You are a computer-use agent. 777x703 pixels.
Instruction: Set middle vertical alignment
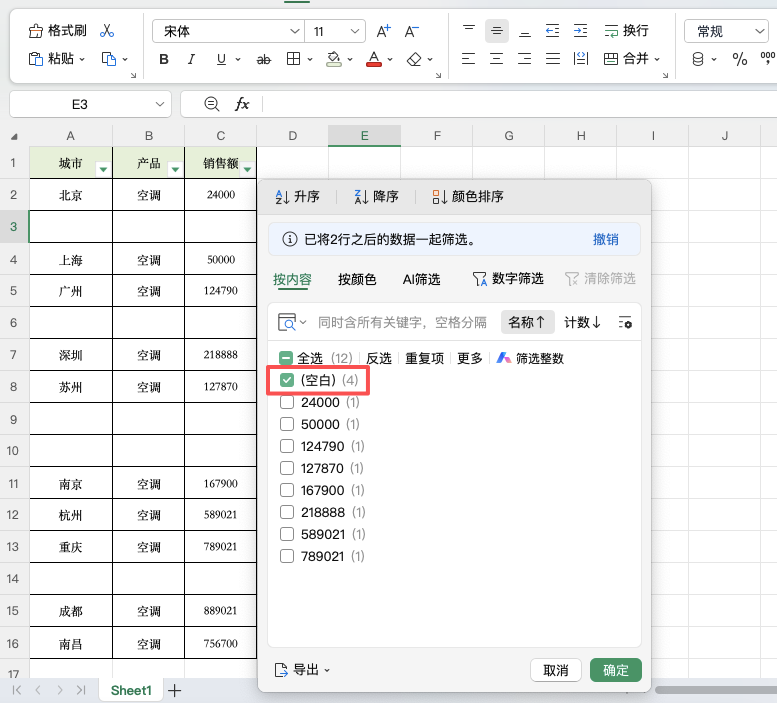pyautogui.click(x=497, y=31)
